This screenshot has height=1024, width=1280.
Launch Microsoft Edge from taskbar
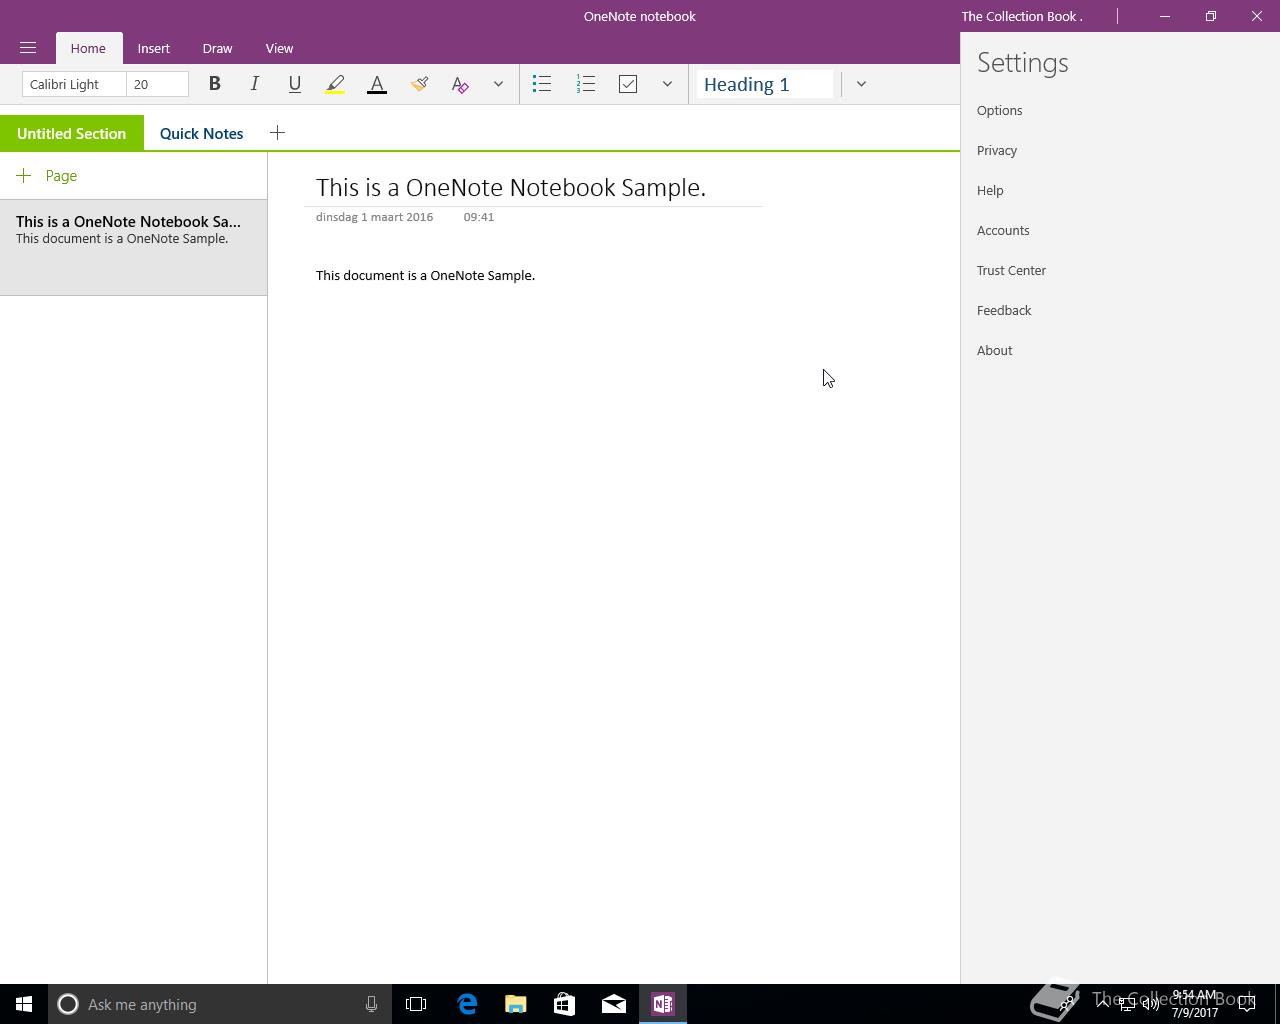tap(467, 1004)
